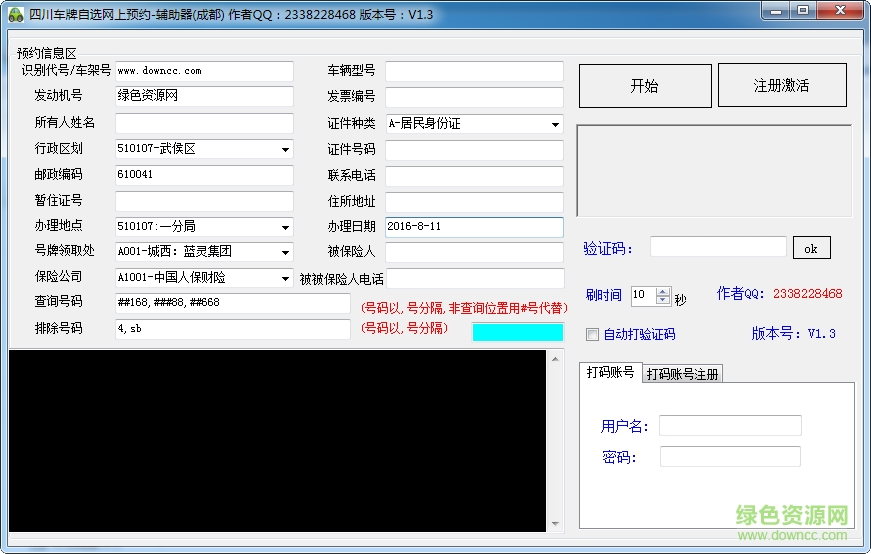Image resolution: width=871 pixels, height=554 pixels.
Task: Enable the 自动打验证码 checkbox
Action: (593, 334)
